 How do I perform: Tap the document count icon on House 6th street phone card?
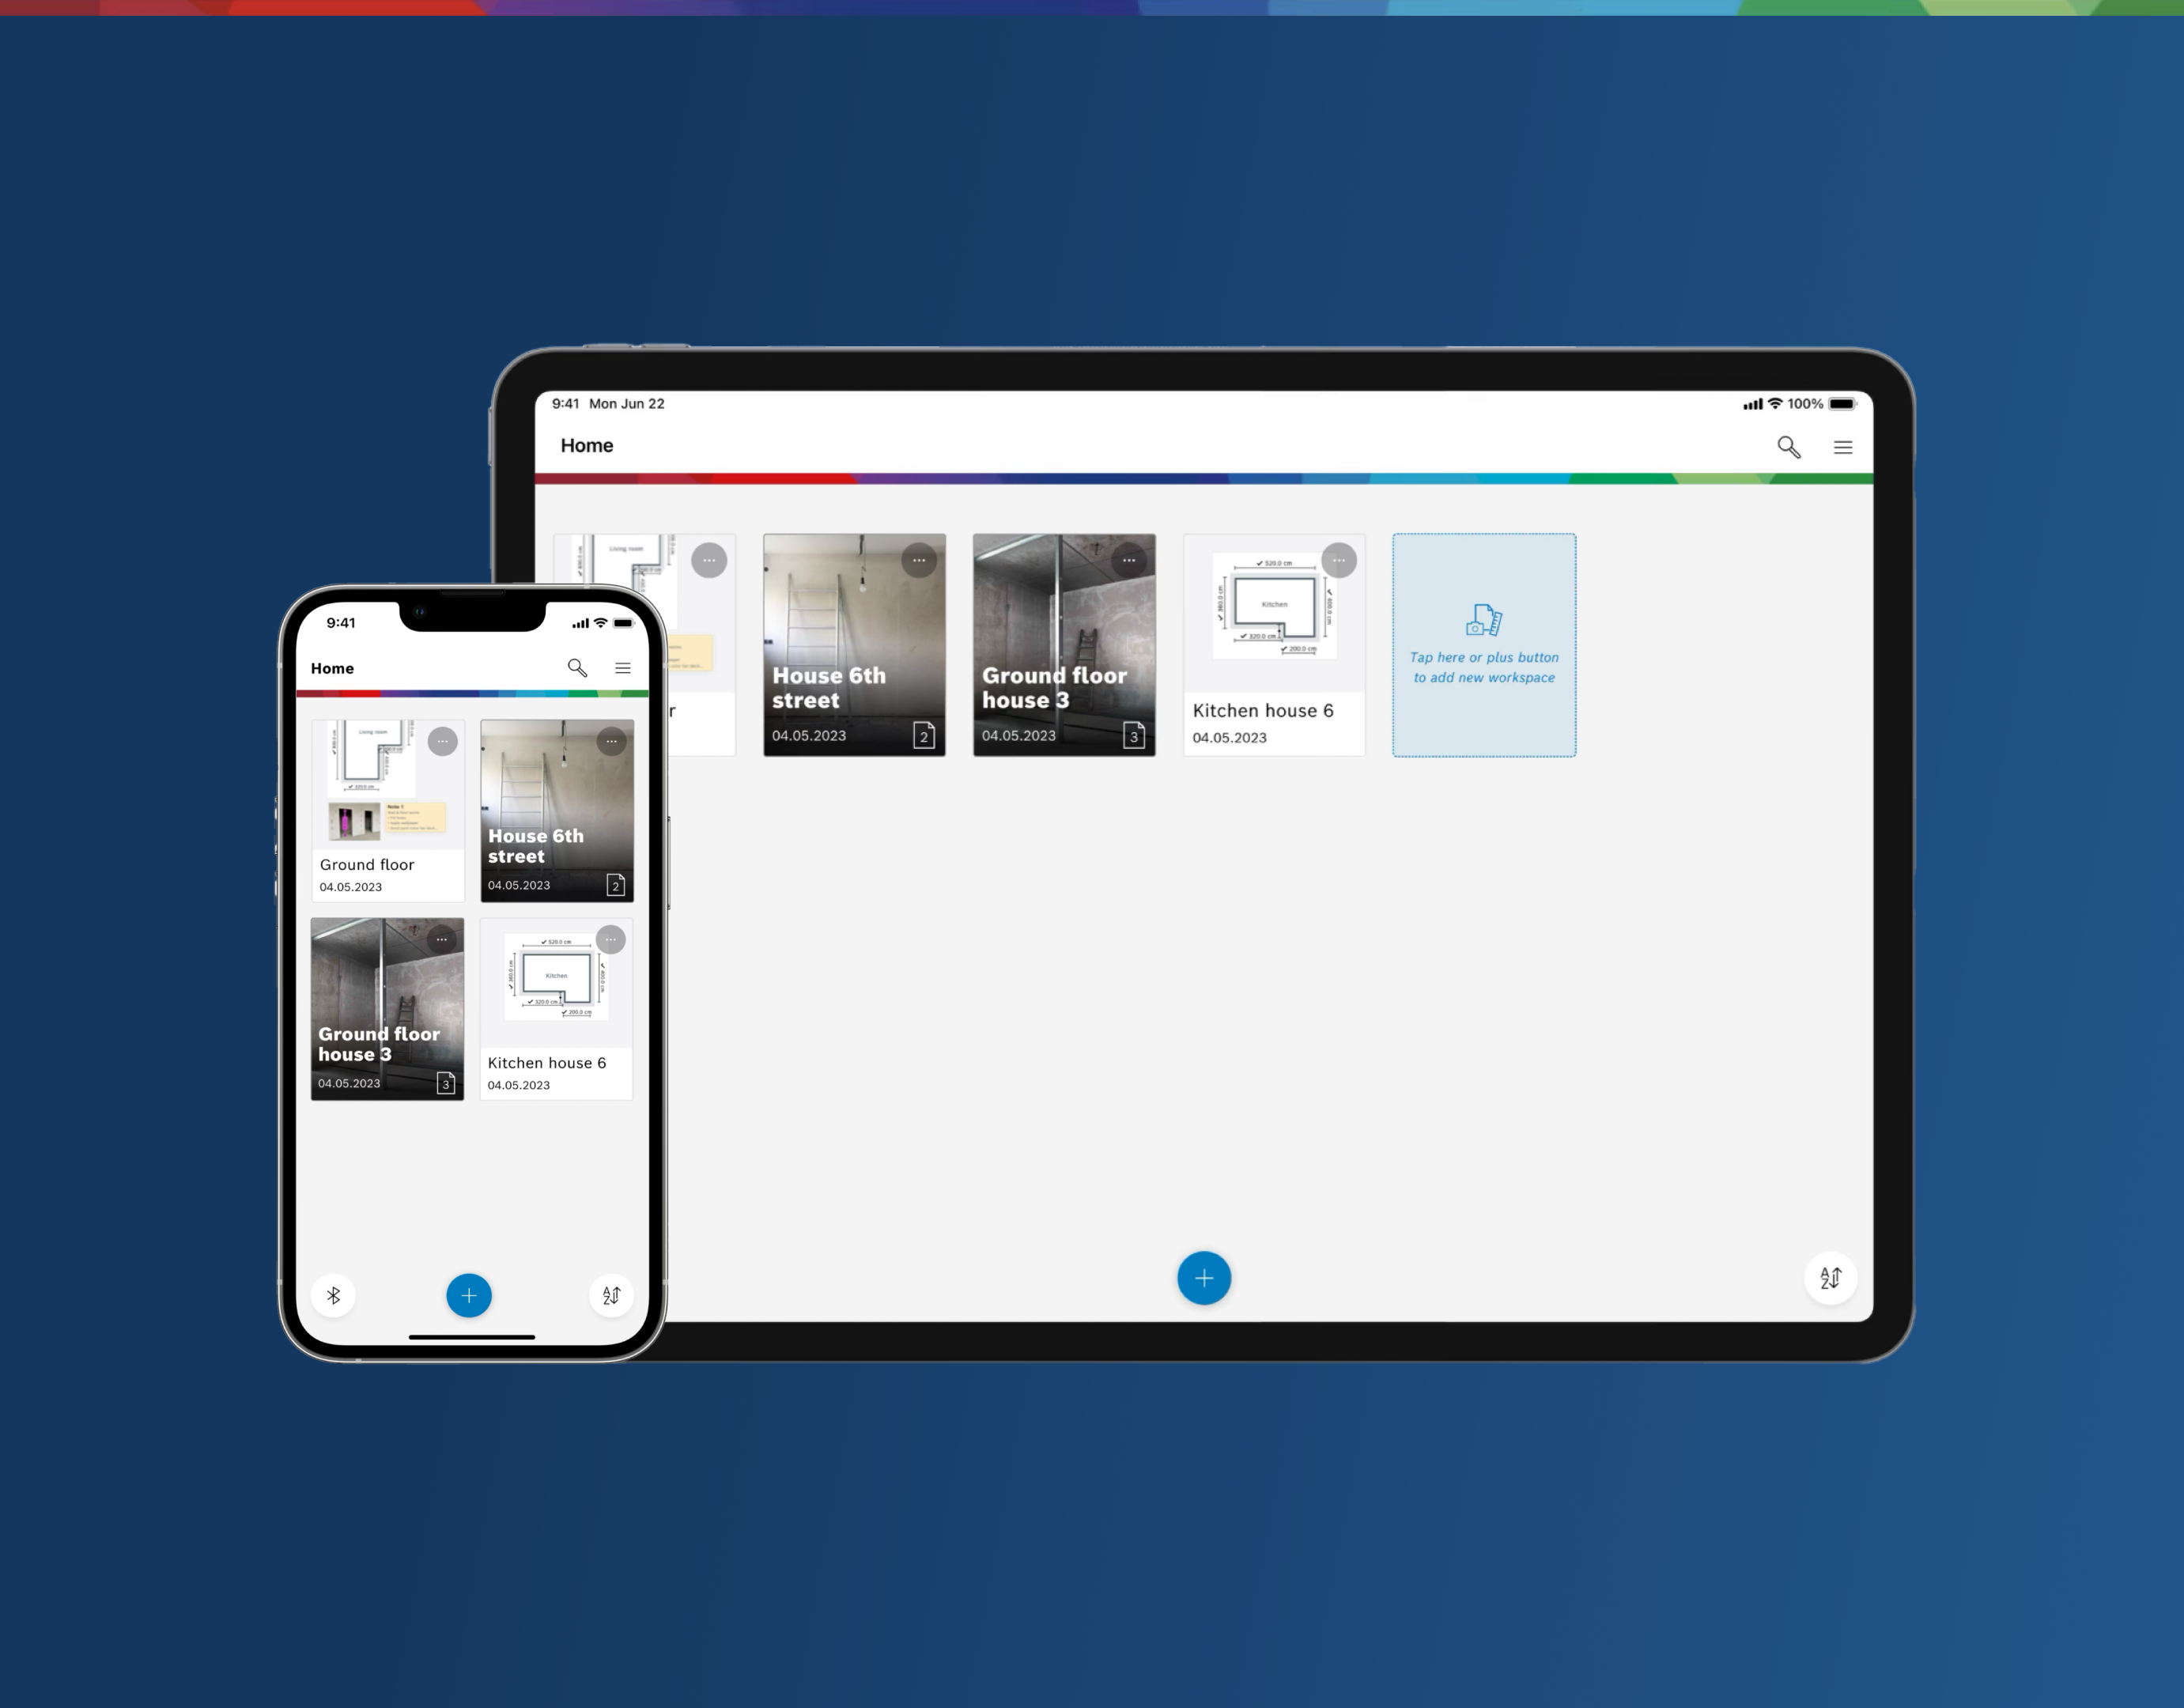(616, 885)
